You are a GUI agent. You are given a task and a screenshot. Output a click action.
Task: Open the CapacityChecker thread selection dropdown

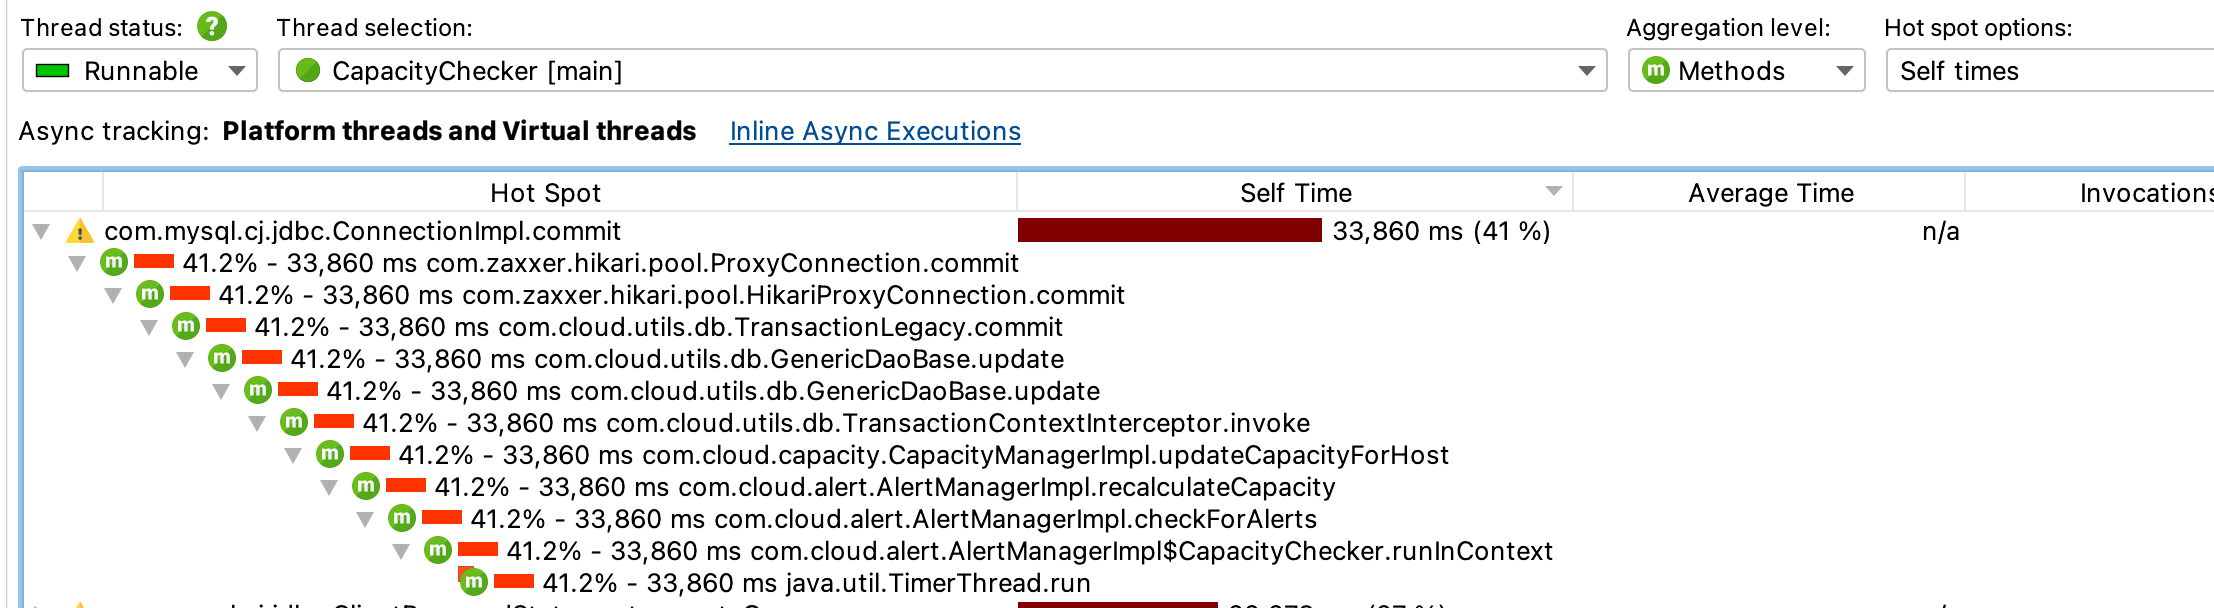pos(942,71)
